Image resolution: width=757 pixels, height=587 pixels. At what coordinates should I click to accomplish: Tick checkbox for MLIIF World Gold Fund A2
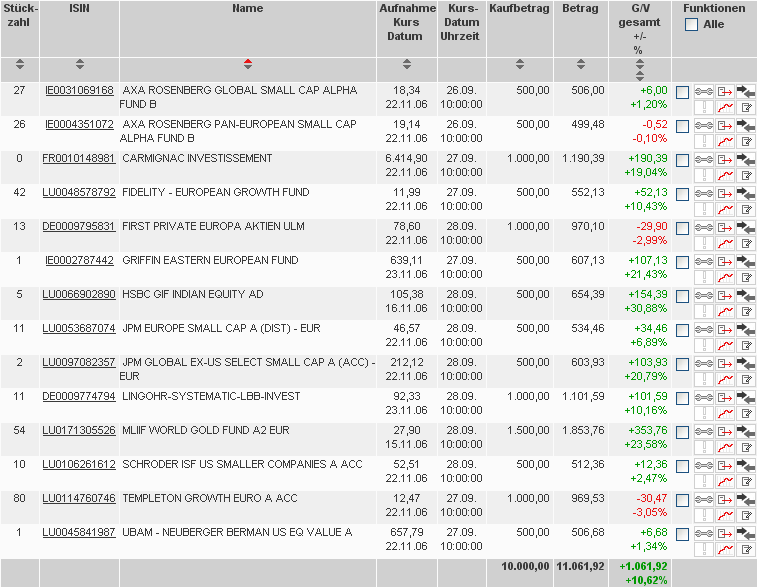coord(682,433)
